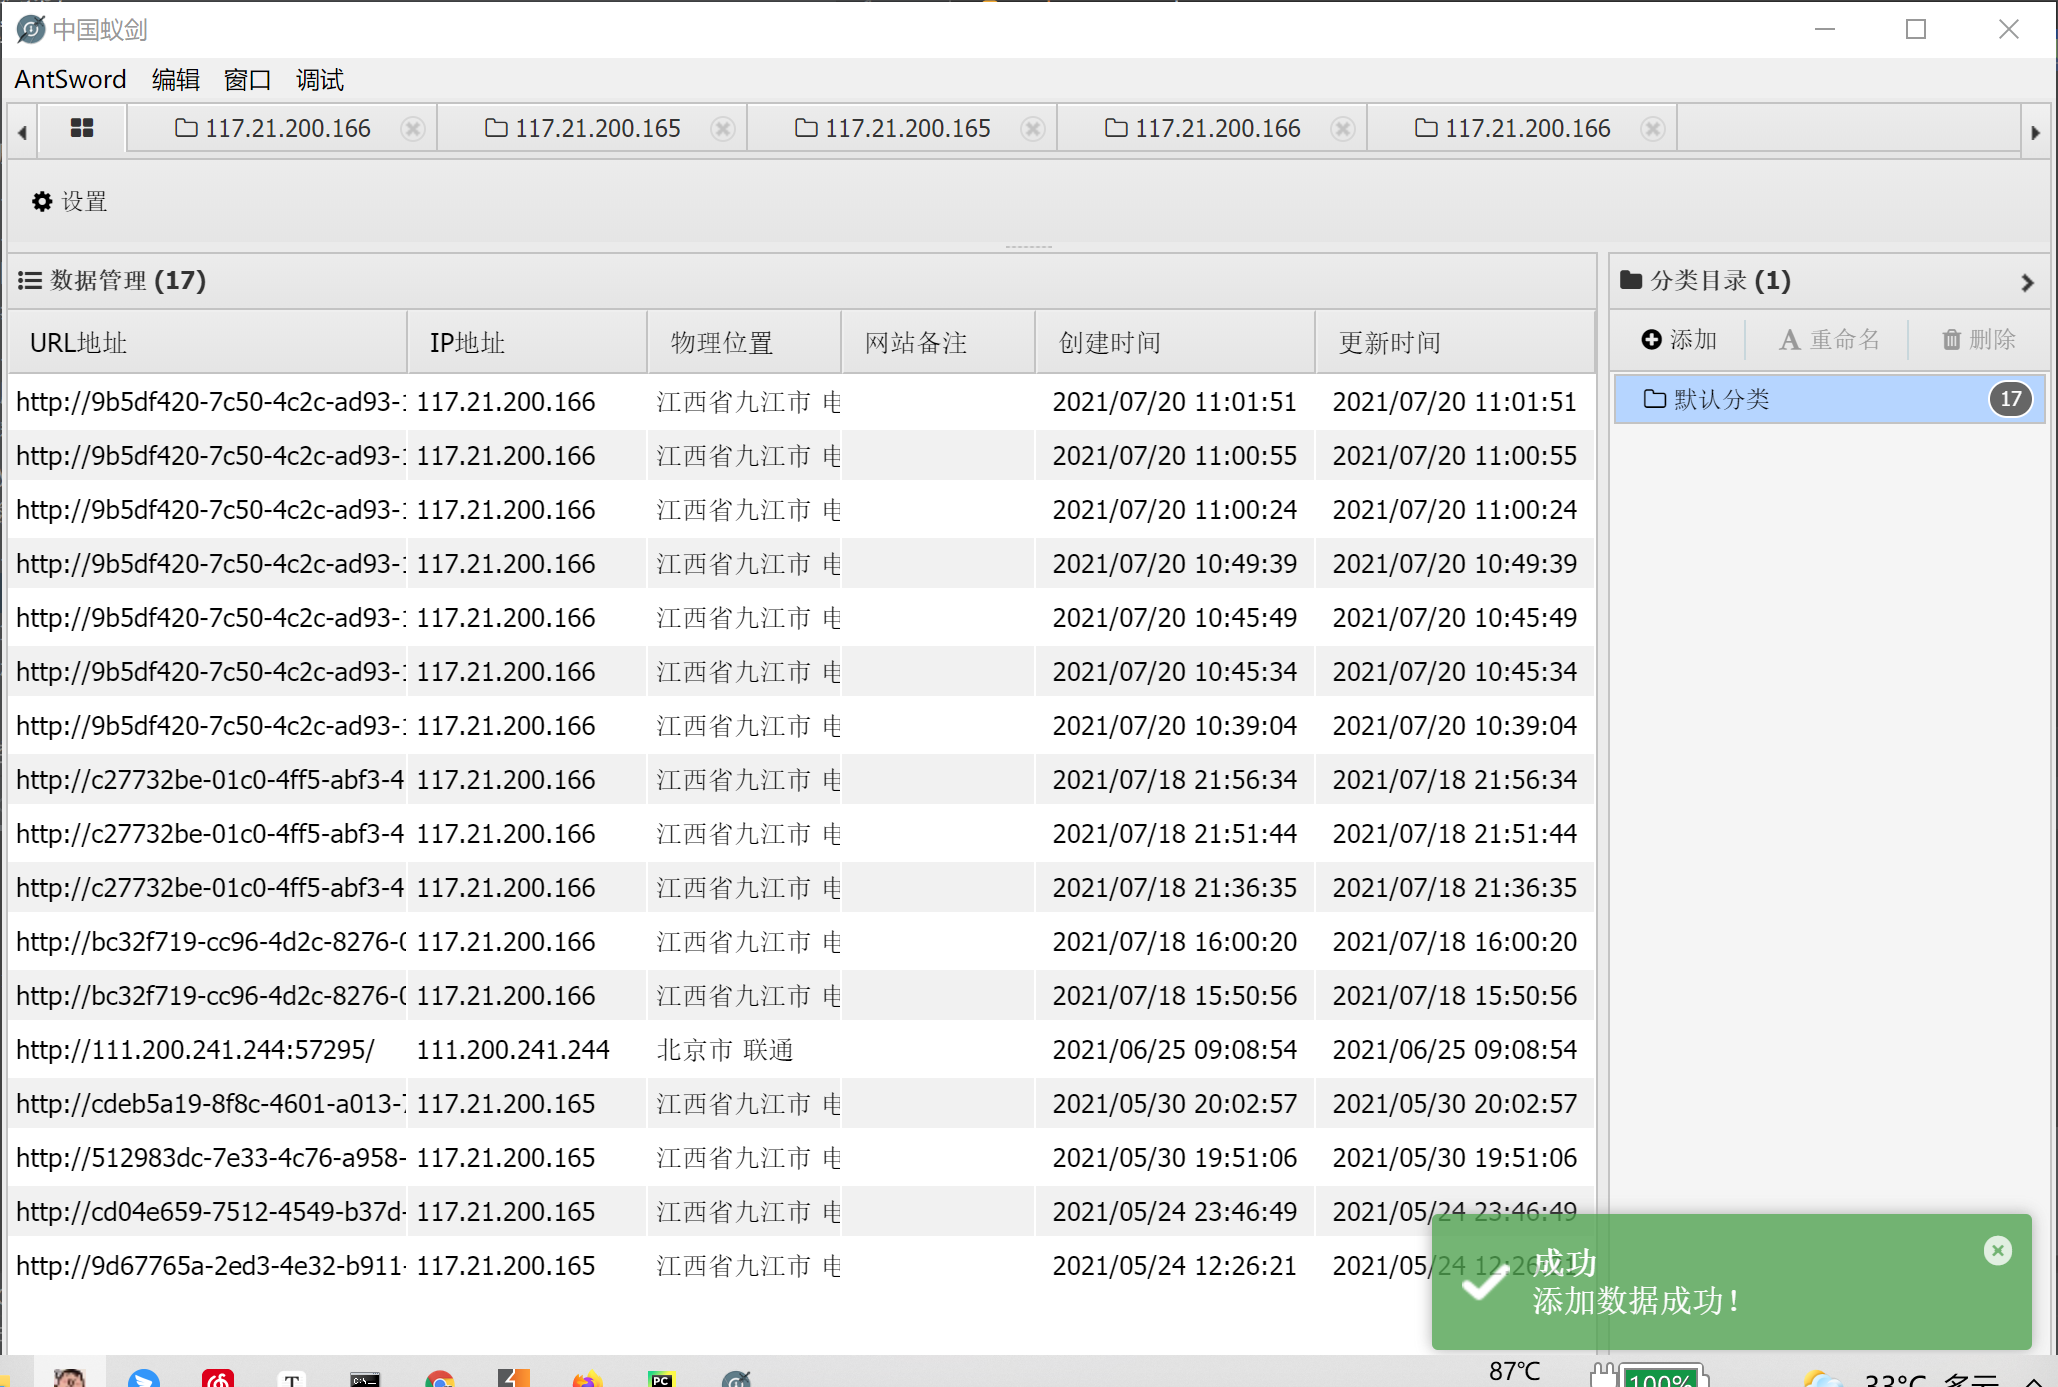The height and width of the screenshot is (1387, 2058).
Task: Sort by the 物理位置 column header
Action: click(x=744, y=342)
